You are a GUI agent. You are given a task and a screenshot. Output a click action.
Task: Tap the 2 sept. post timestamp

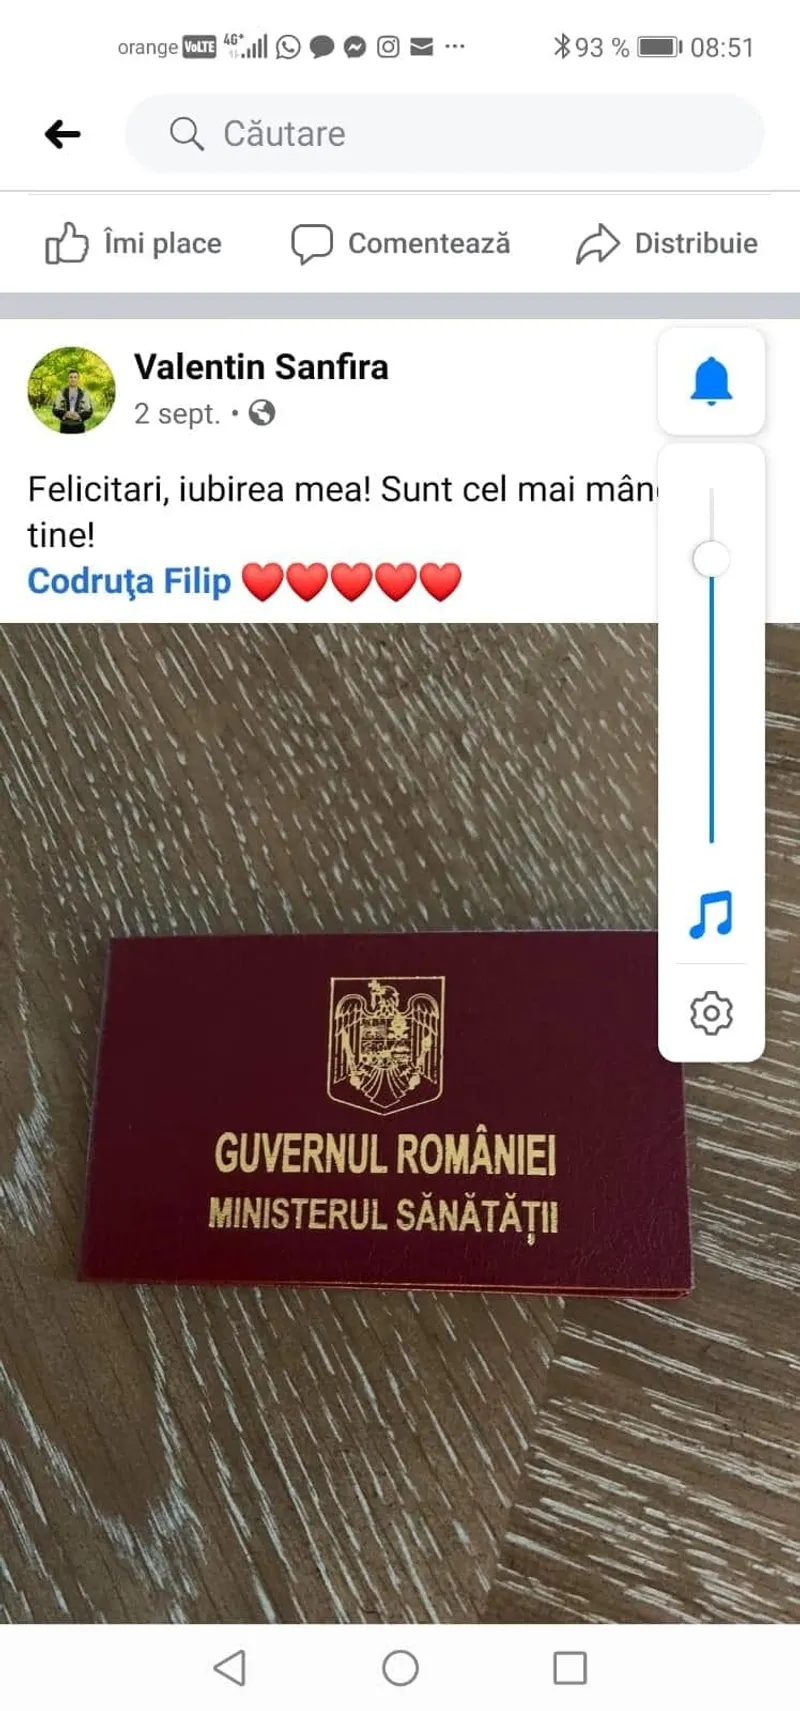pos(177,413)
